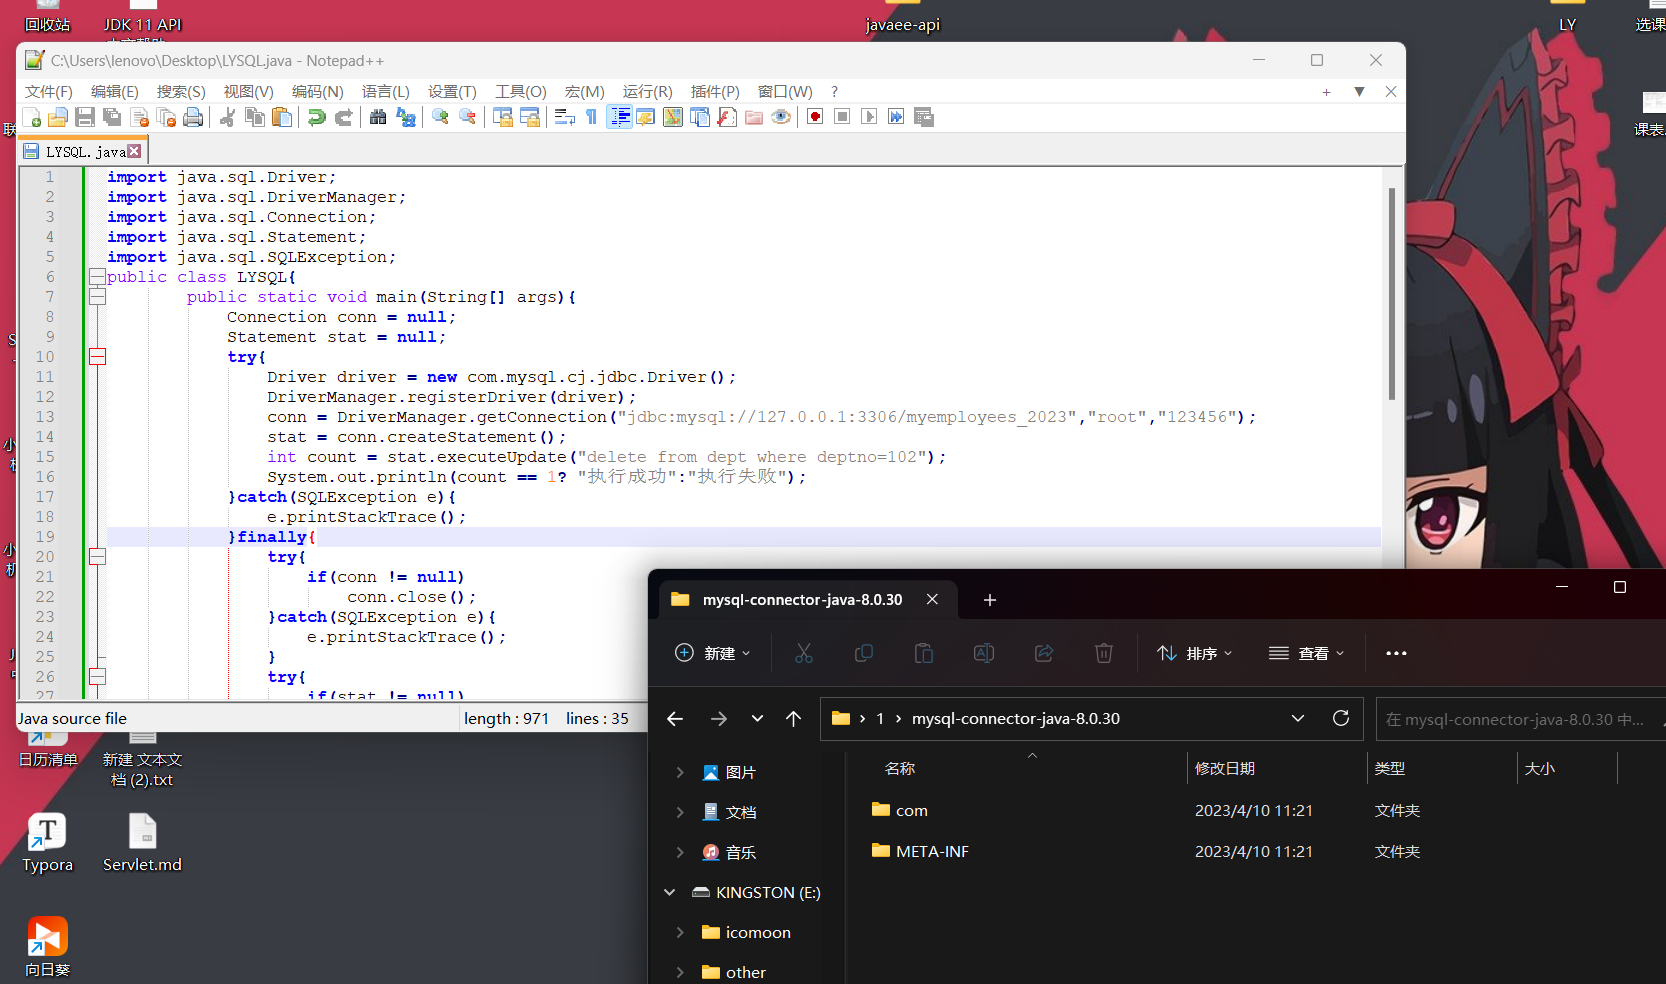Click the Stop Recording macro icon

(x=842, y=117)
